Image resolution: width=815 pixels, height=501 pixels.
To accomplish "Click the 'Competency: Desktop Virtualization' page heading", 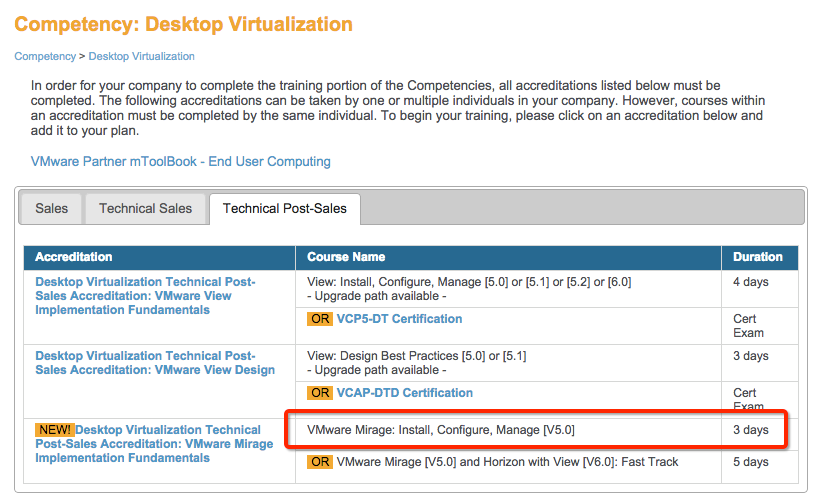I will (183, 24).
